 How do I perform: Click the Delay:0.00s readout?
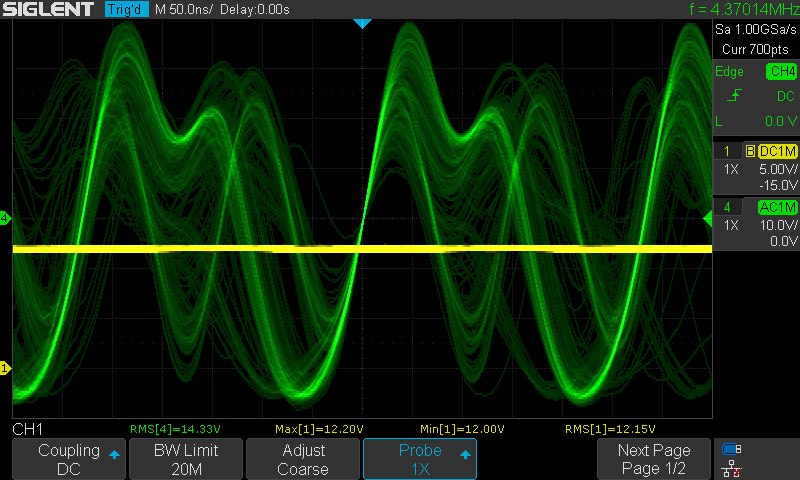[x=255, y=9]
